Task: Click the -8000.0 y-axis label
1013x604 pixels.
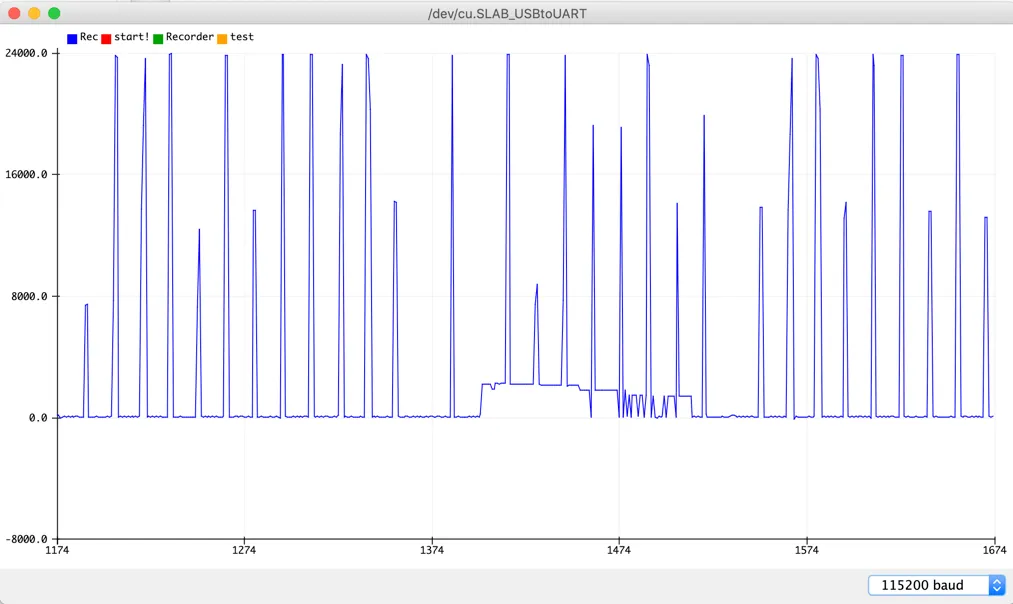Action: tap(26, 539)
